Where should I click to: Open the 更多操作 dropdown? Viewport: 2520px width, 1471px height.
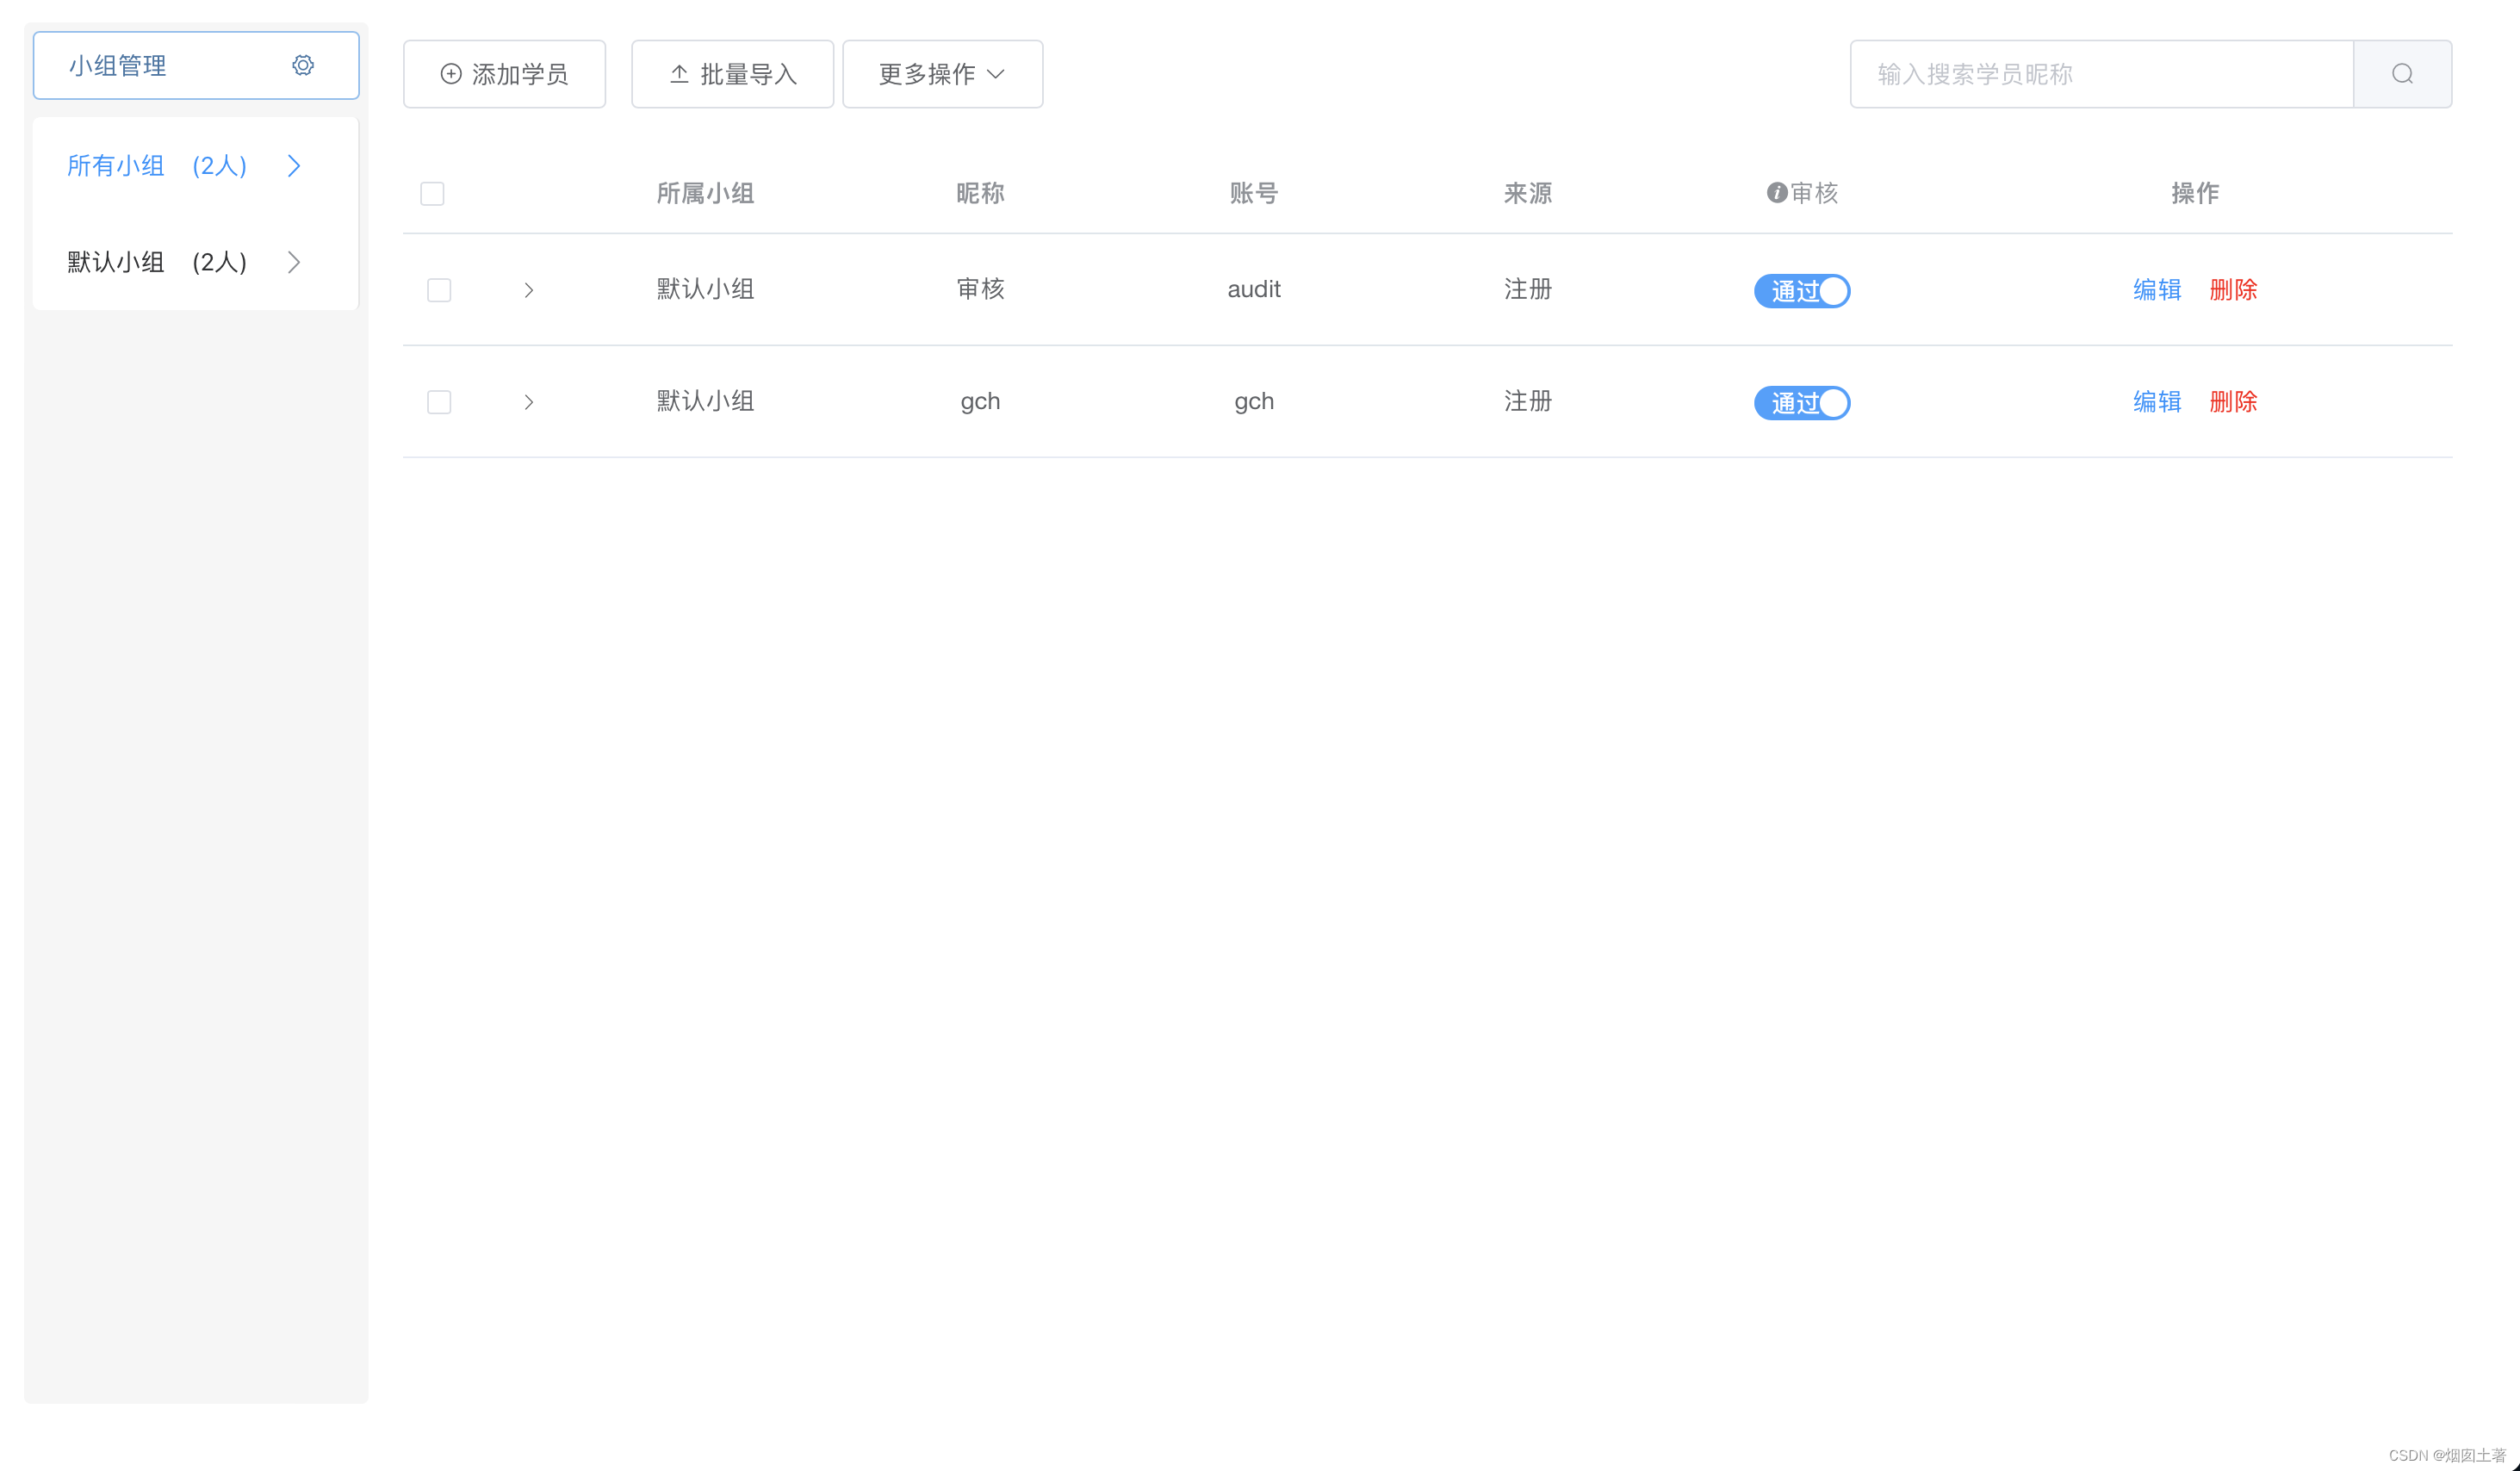pyautogui.click(x=942, y=74)
